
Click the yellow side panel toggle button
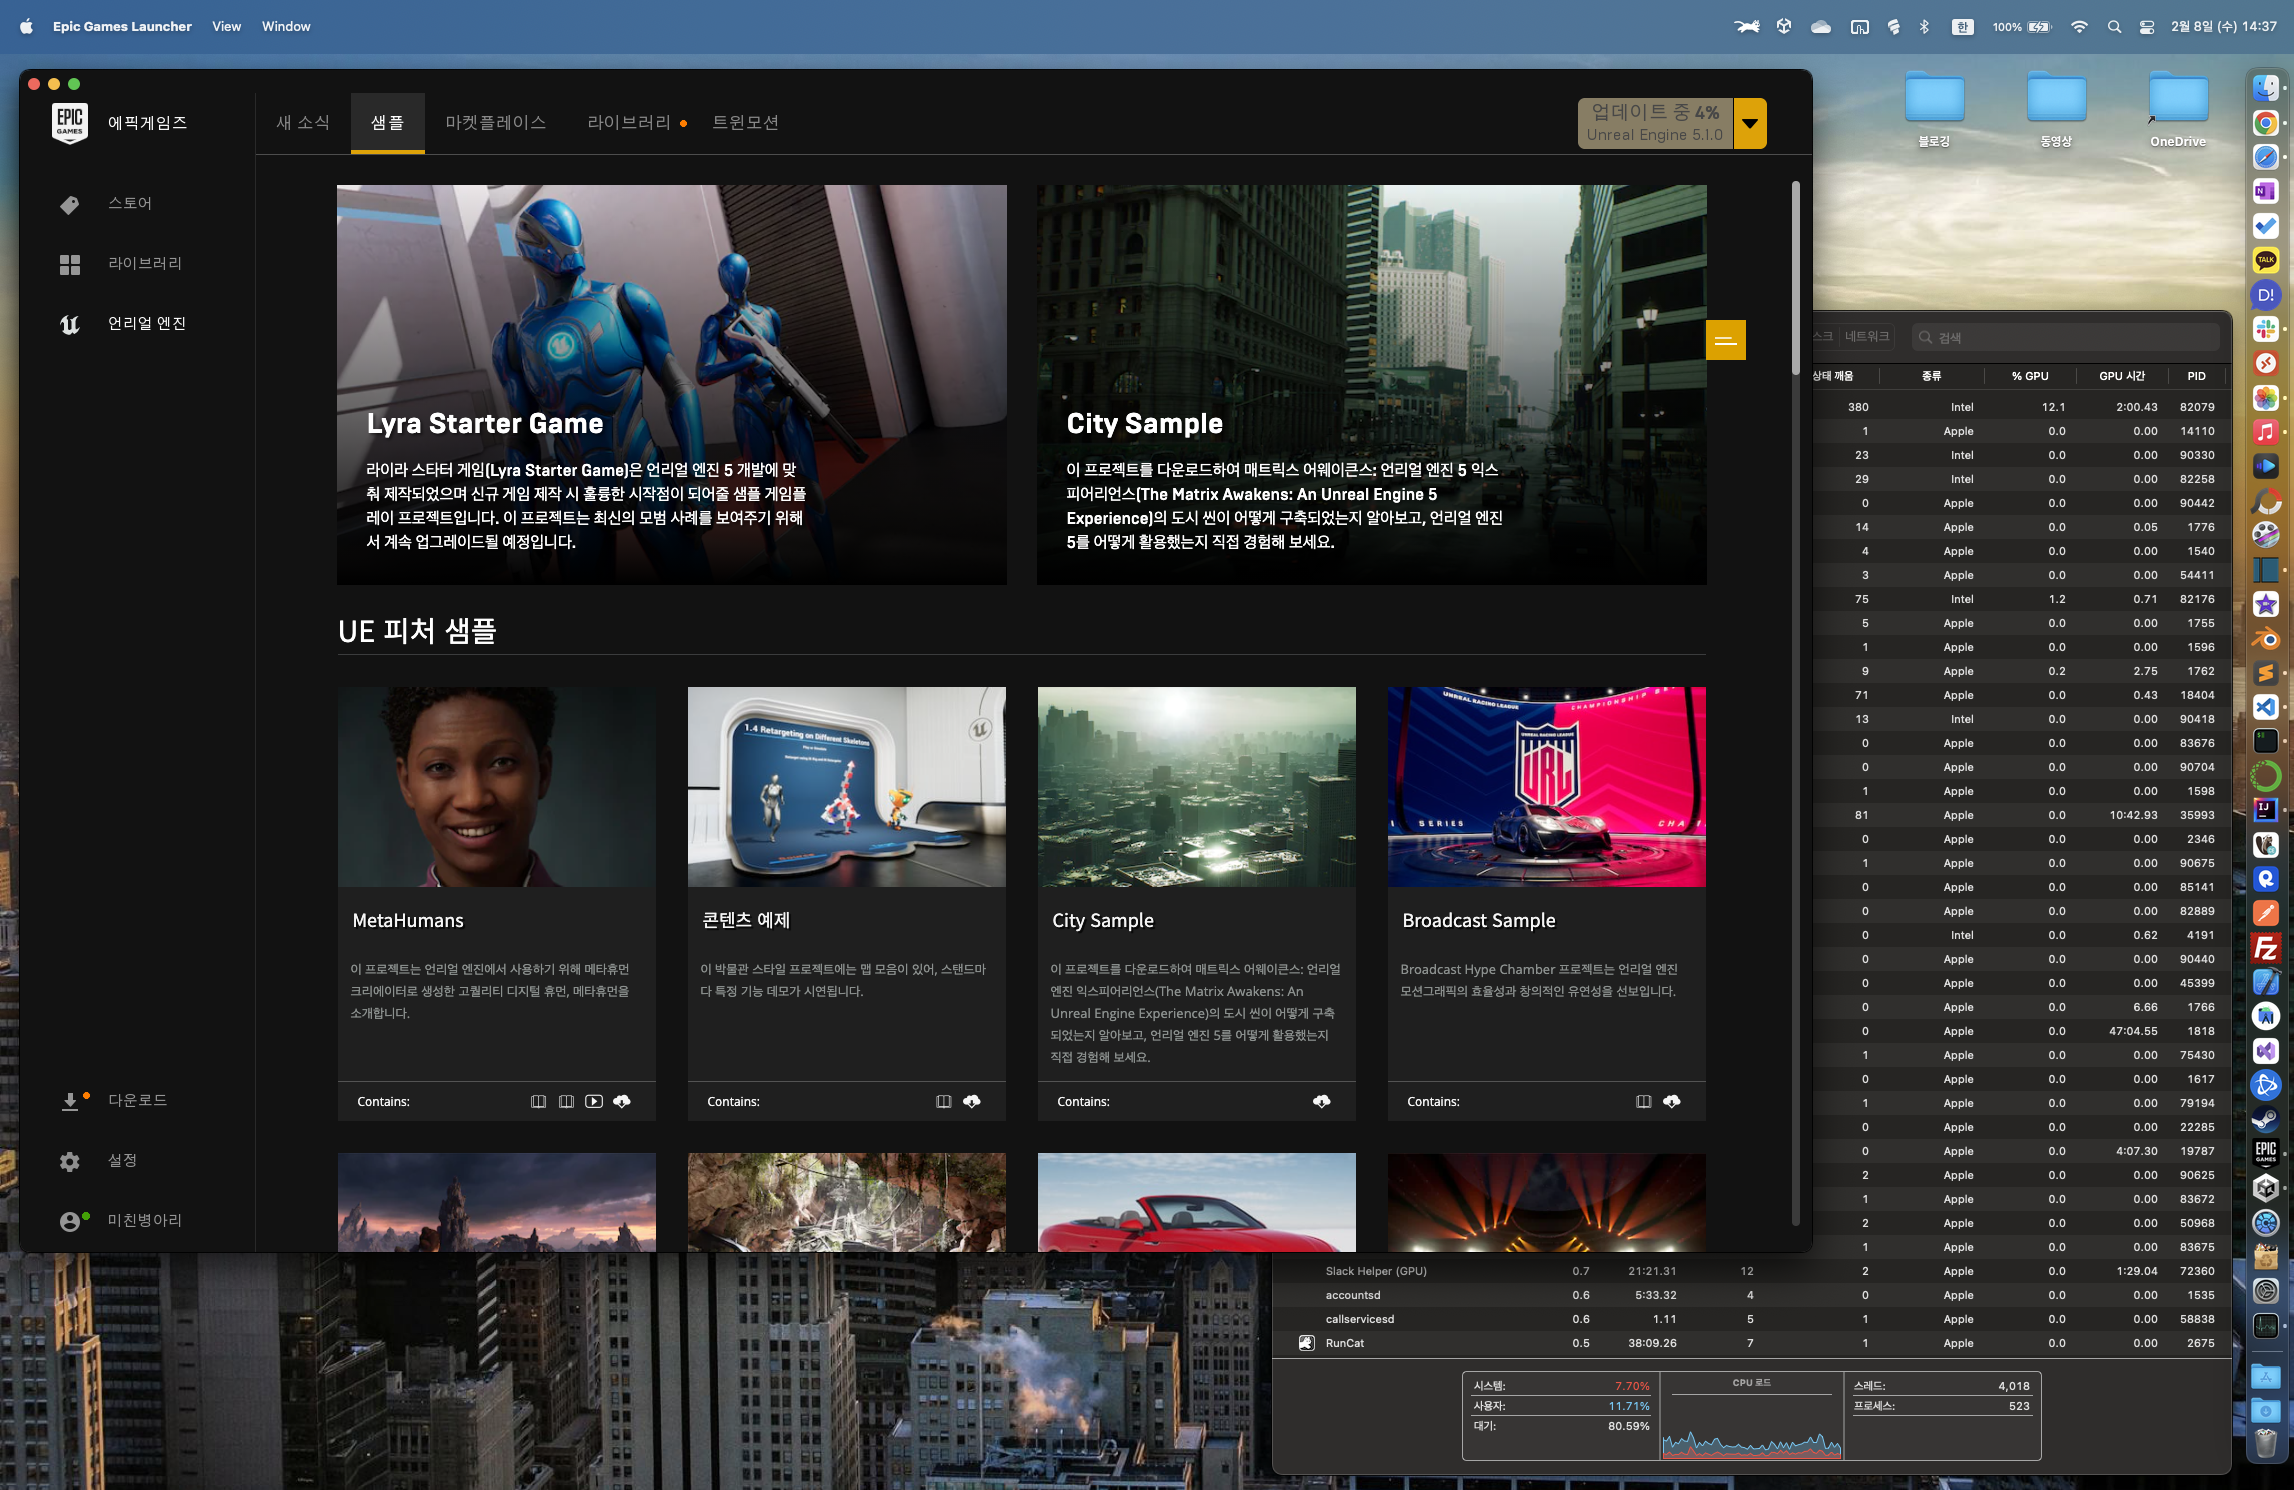(x=1725, y=340)
